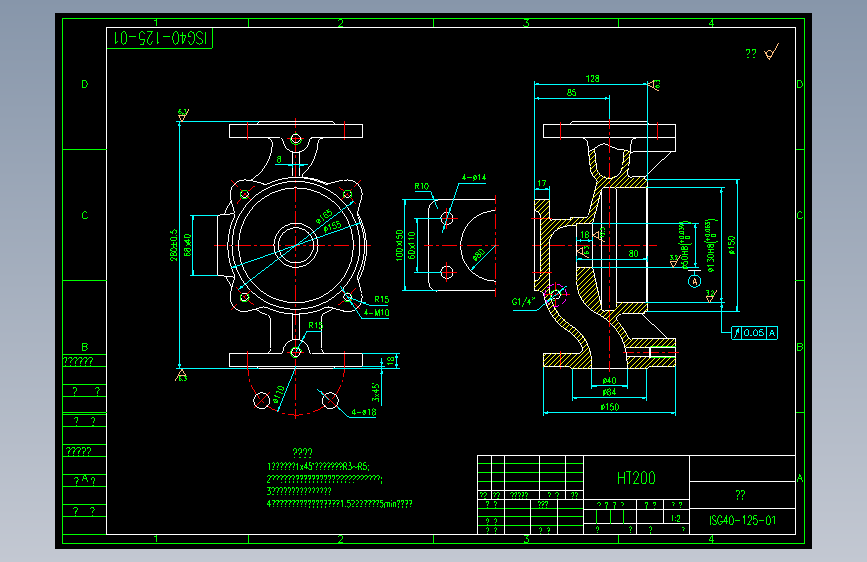Select the ISG40-125-01 drawing number in title block
This screenshot has width=867, height=562.
(742, 521)
